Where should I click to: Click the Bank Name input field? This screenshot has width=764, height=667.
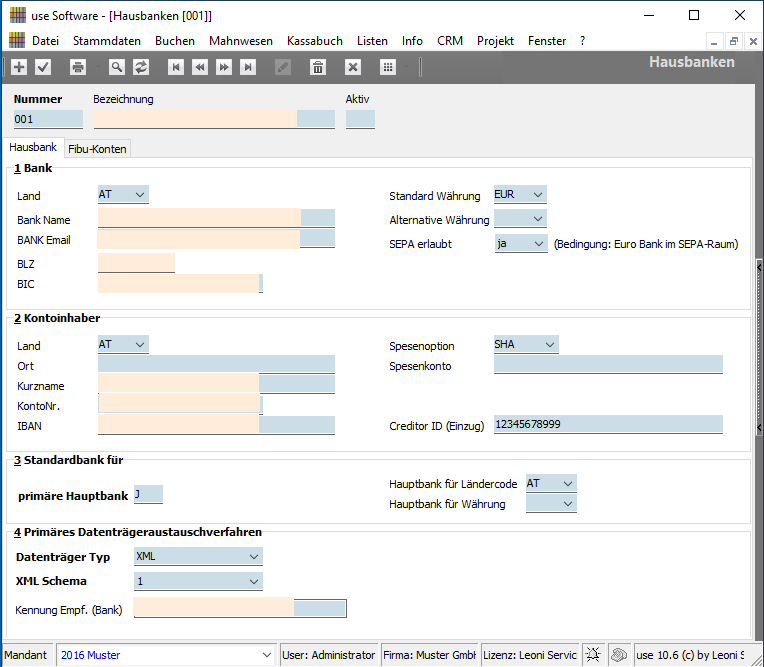(199, 219)
